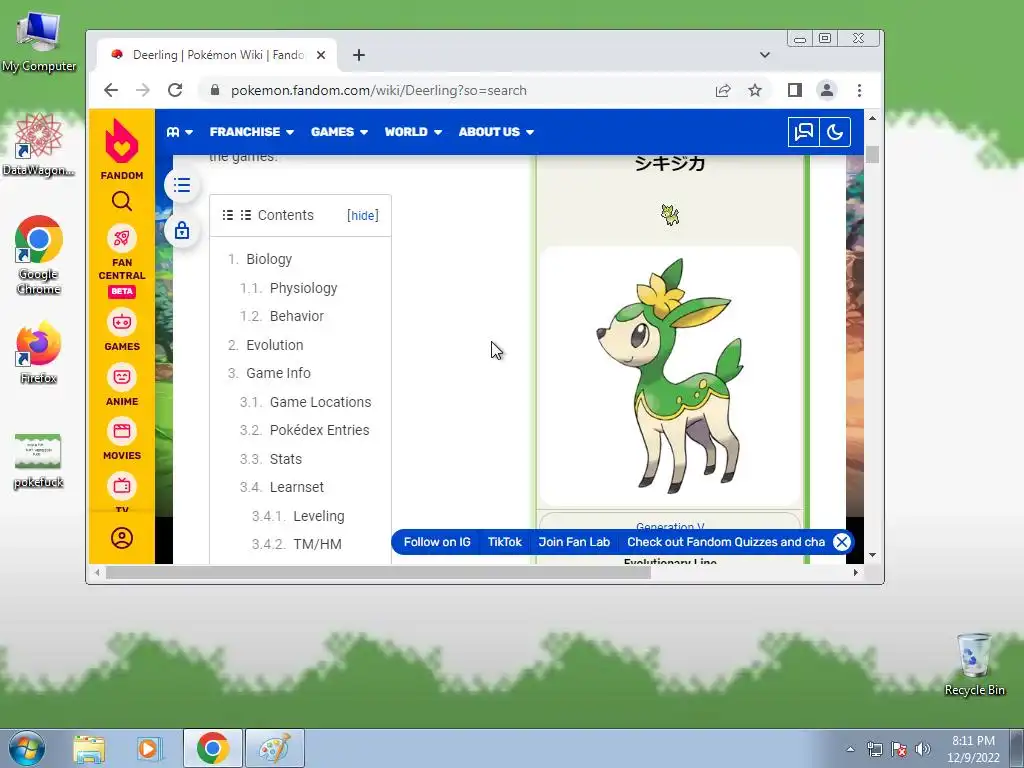Screen dimensions: 1024x768
Task: Click the share page icon in address bar
Action: coord(723,90)
